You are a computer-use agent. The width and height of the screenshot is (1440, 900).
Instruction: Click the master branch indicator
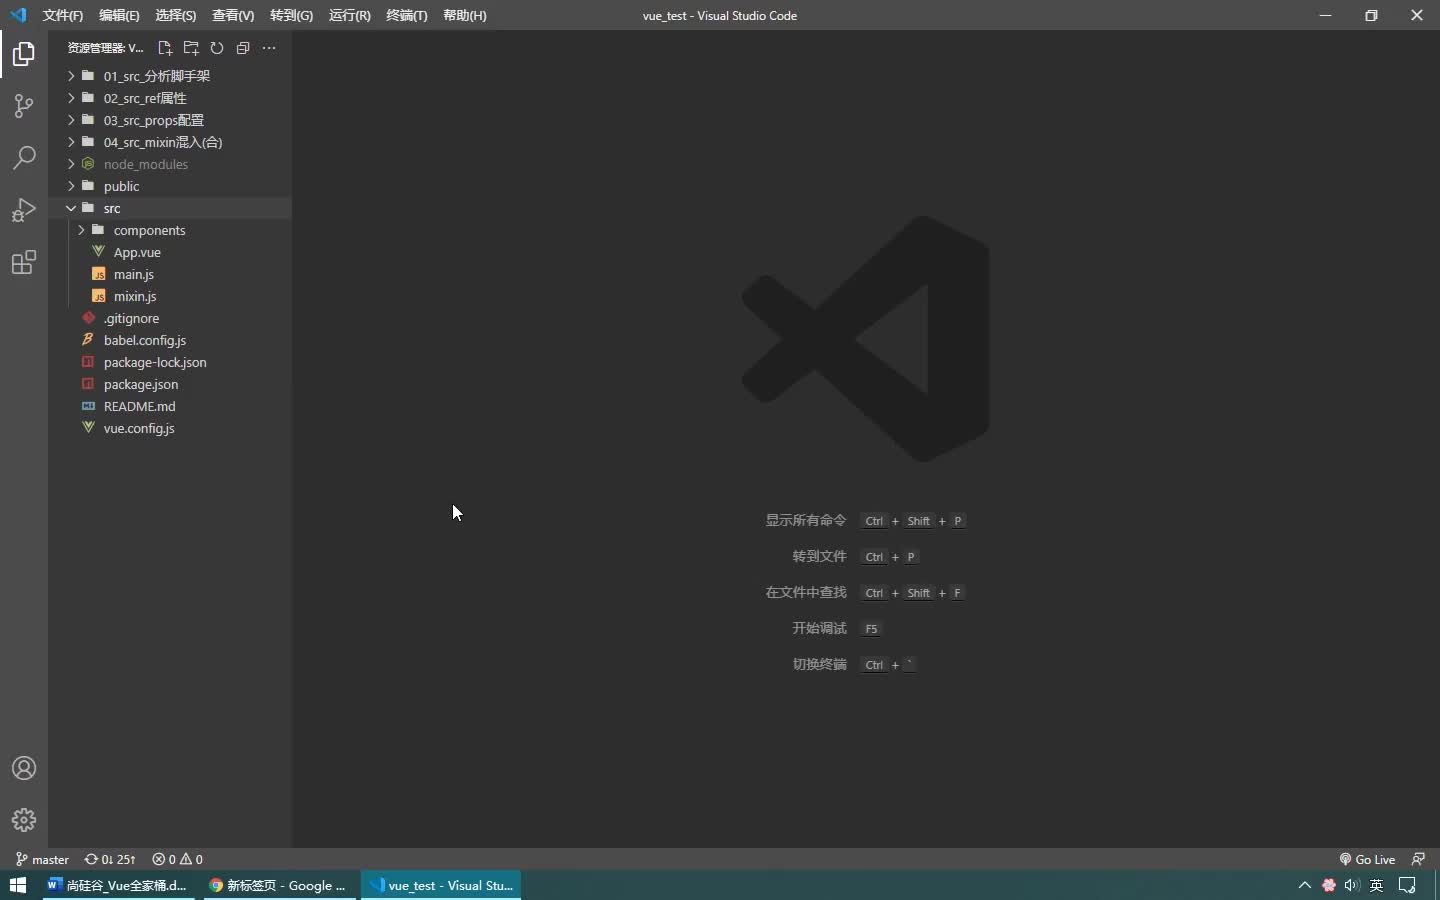click(x=42, y=859)
